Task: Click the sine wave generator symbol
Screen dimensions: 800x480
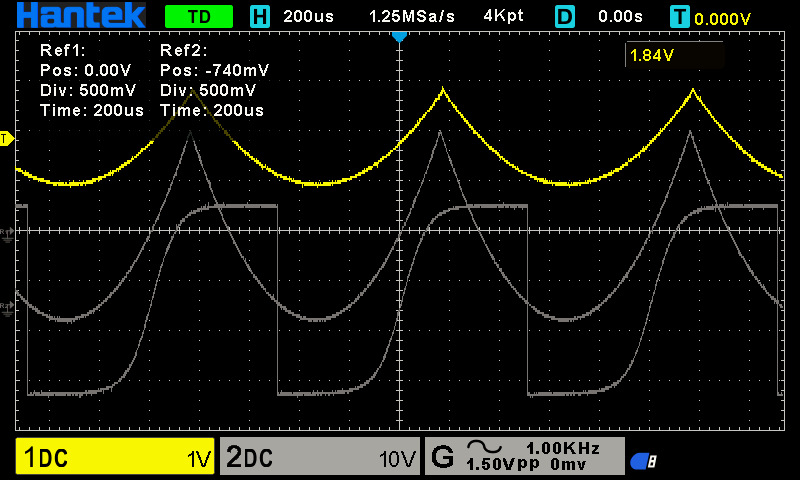Action: 484,447
